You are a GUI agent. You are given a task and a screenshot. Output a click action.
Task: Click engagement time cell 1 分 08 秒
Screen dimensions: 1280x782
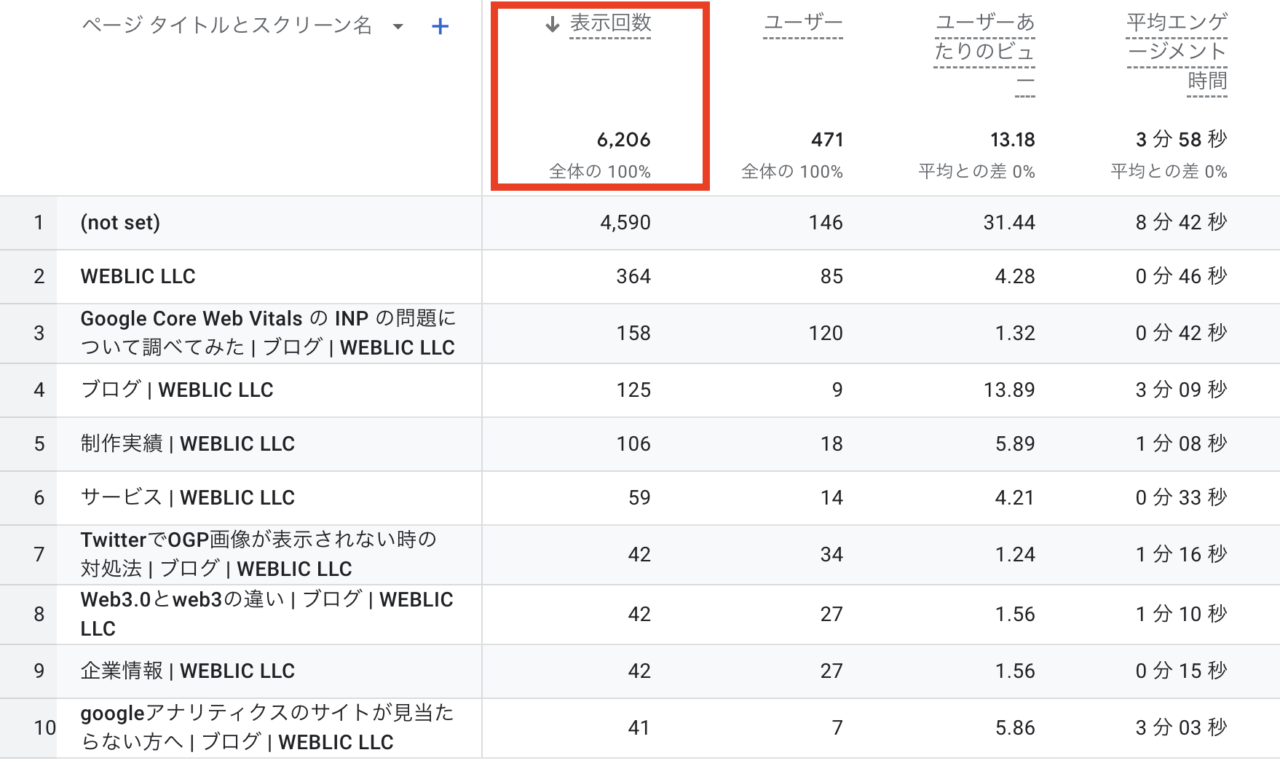click(1181, 444)
